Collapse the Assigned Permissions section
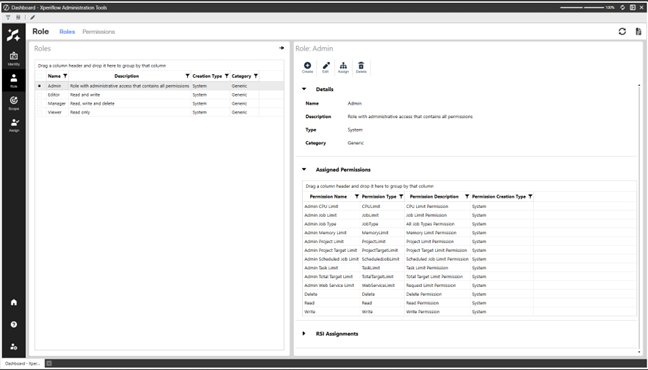The height and width of the screenshot is (370, 648). [304, 169]
